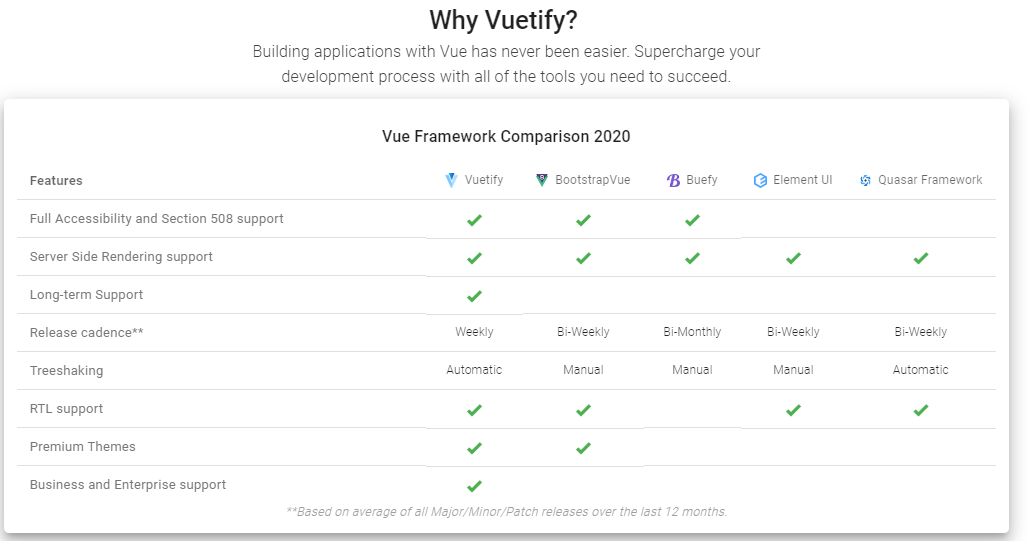Click Vuetify's Weekly release cadence cell
The width and height of the screenshot is (1032, 541).
(x=474, y=332)
